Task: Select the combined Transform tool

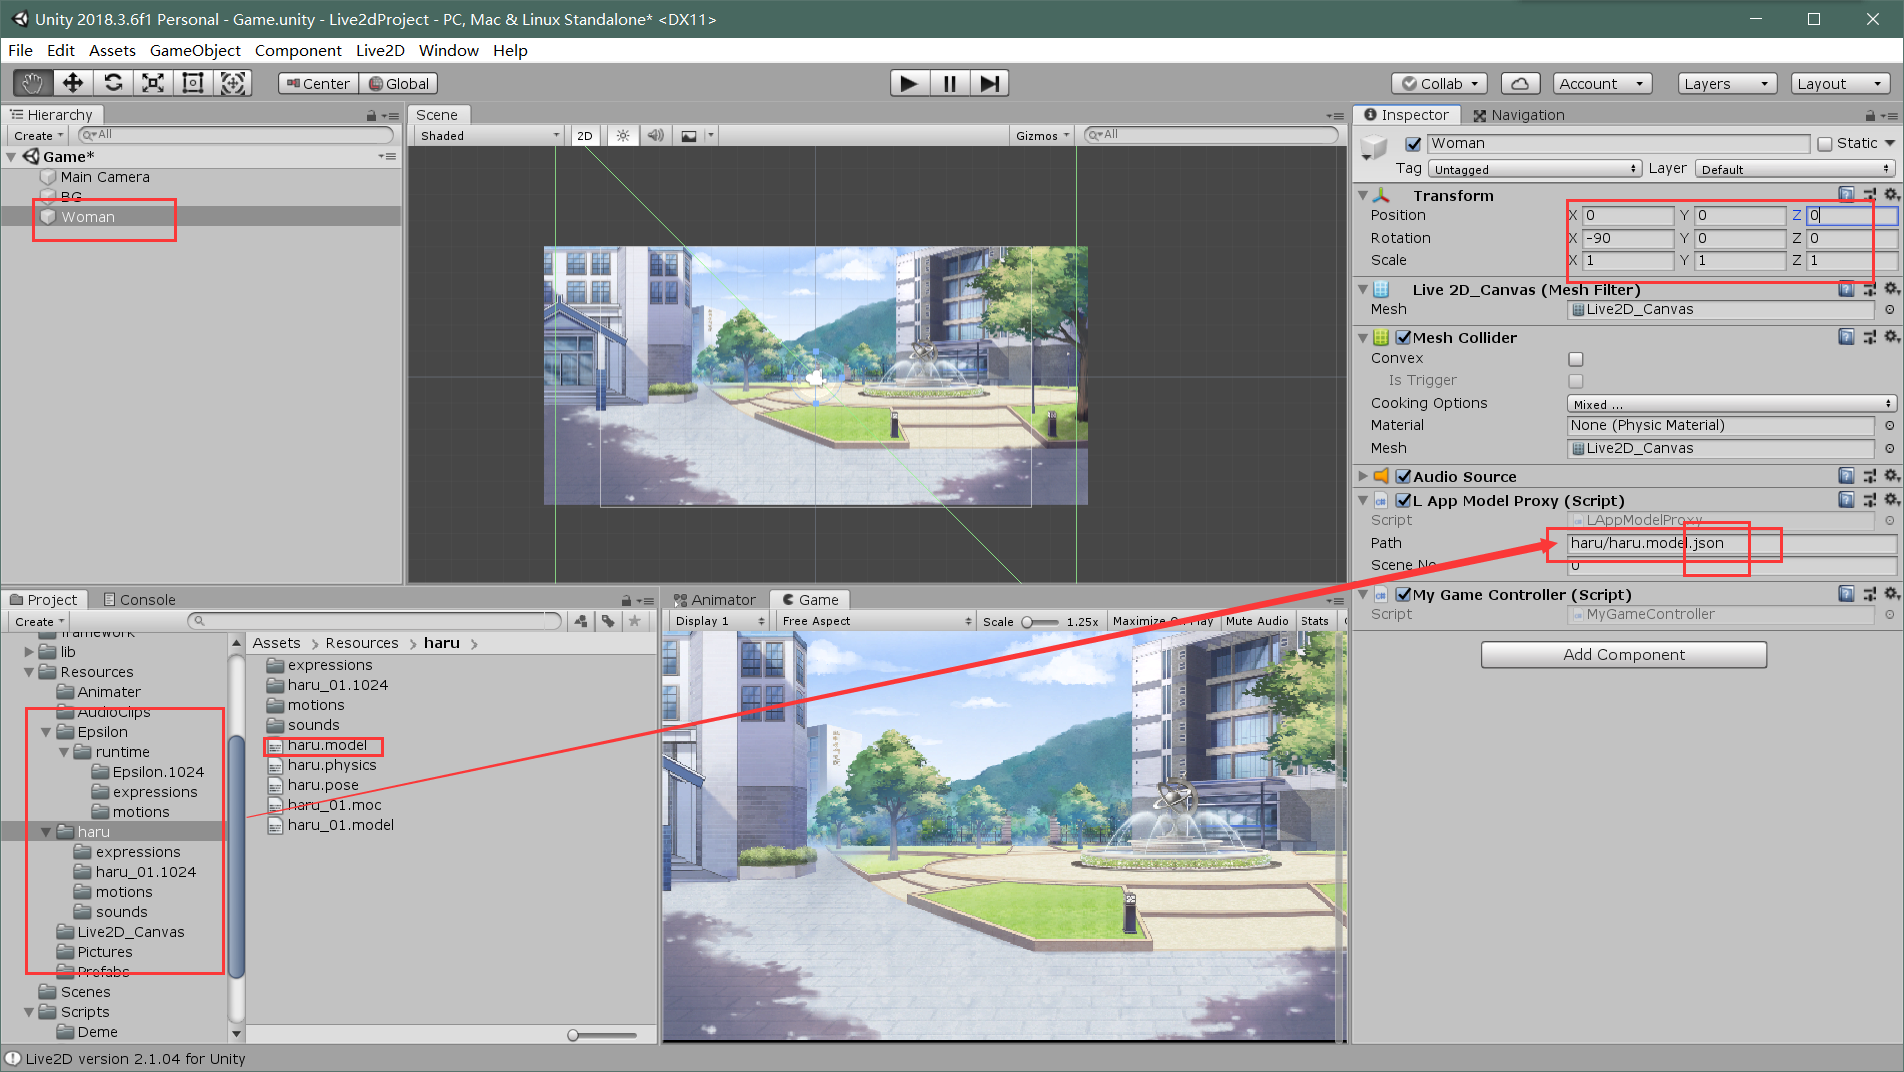Action: [x=233, y=83]
